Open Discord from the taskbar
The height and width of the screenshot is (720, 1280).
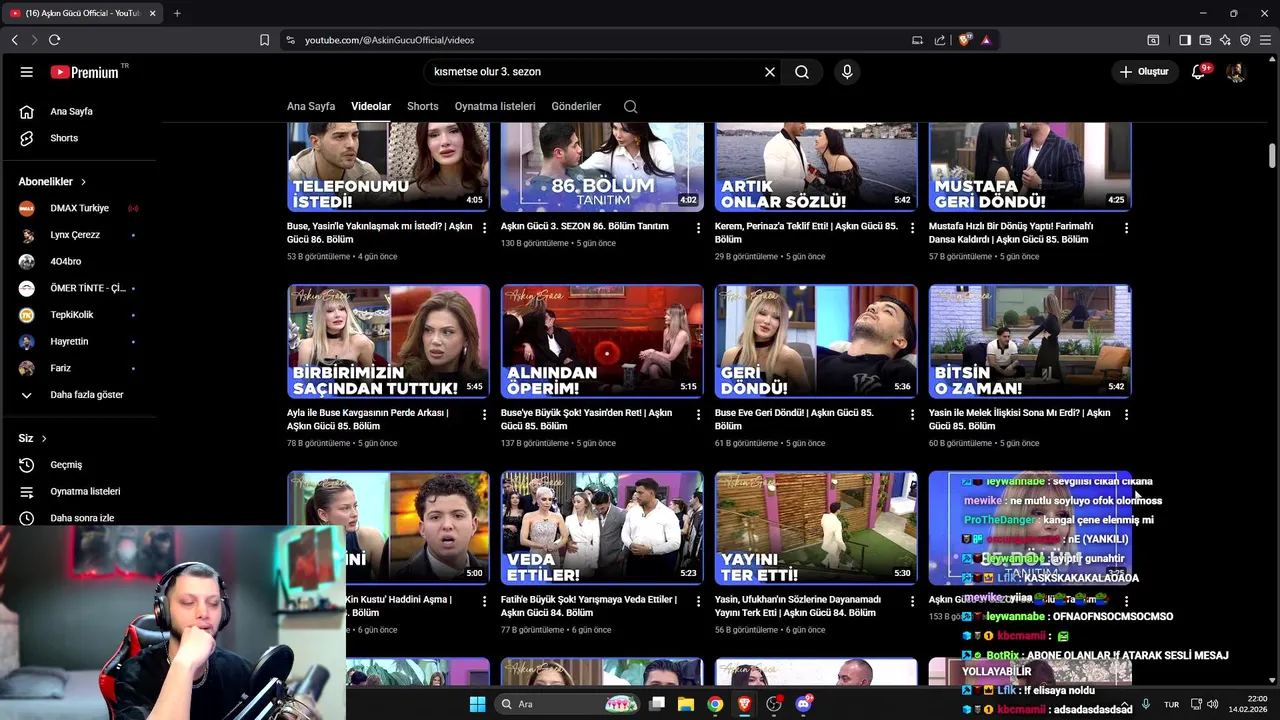(803, 704)
